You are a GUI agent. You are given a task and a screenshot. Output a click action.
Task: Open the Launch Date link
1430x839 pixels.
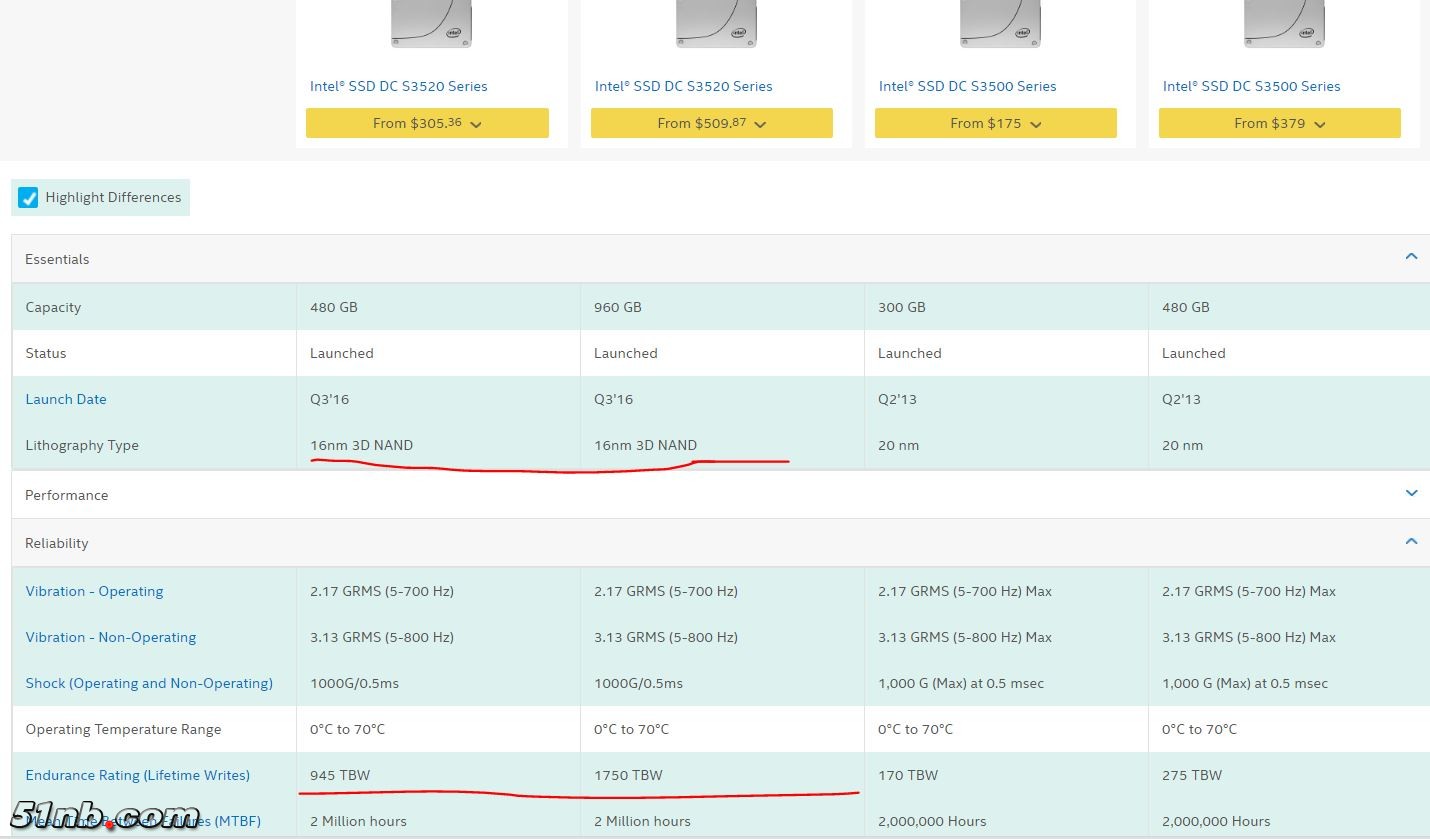pos(66,399)
